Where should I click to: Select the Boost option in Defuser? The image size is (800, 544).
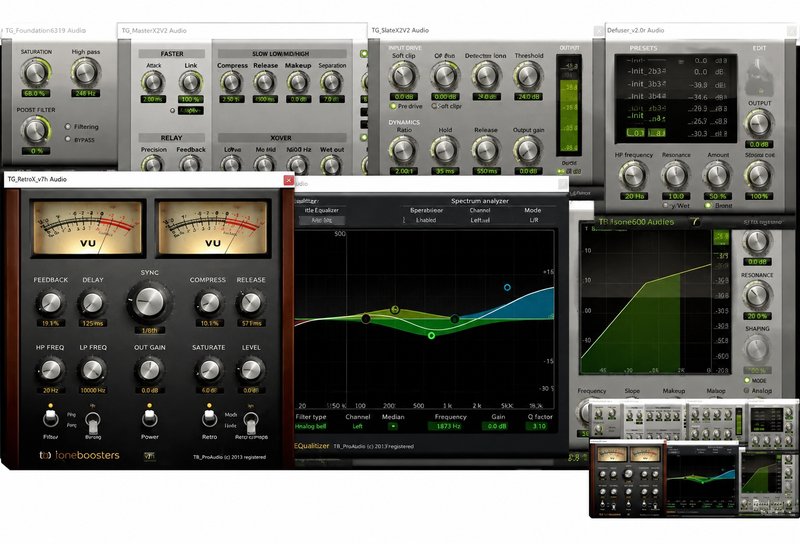708,205
